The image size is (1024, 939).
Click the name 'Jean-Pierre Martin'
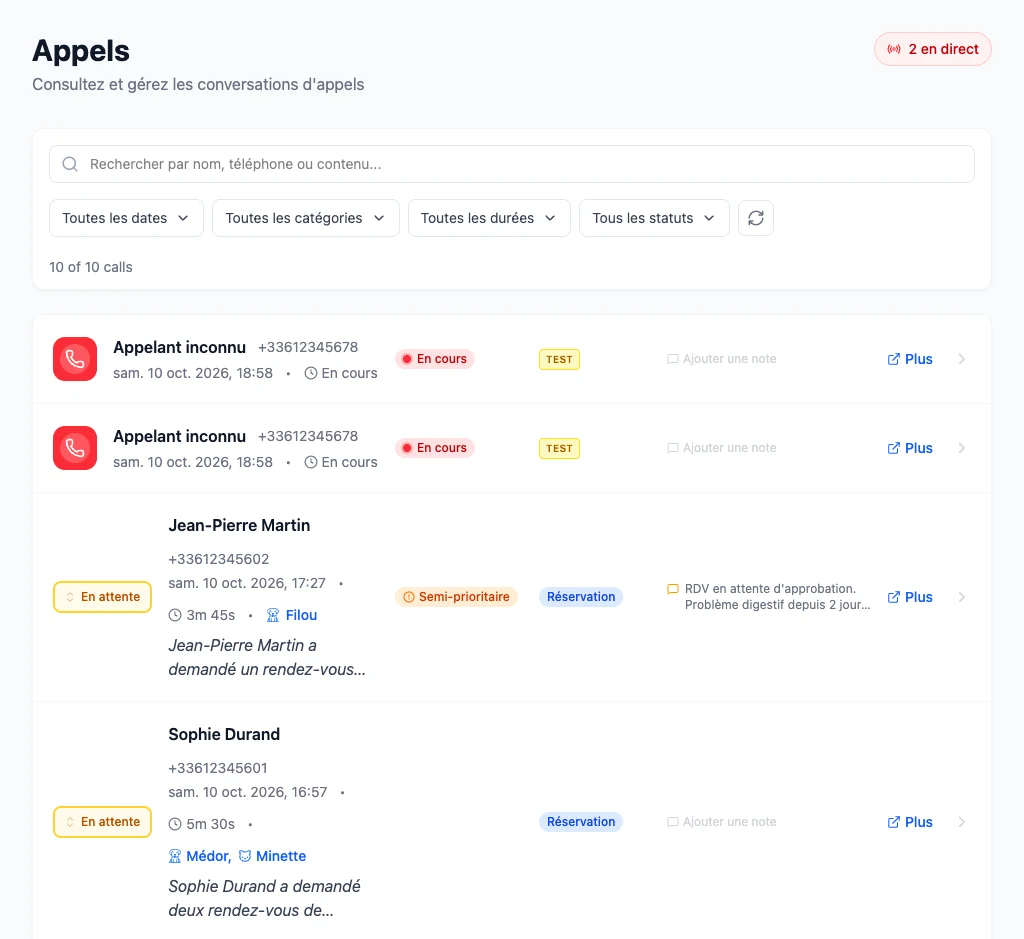(x=239, y=526)
